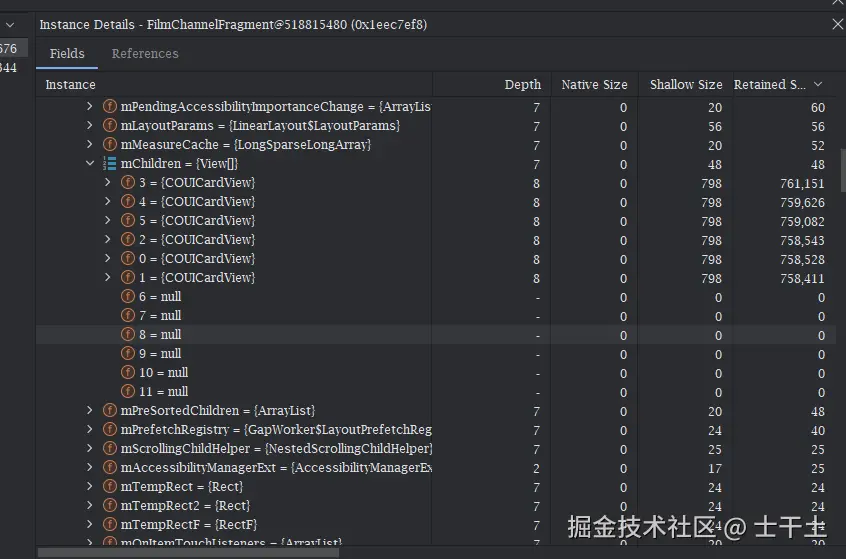
Task: Click the Depth column header
Action: [x=522, y=85]
